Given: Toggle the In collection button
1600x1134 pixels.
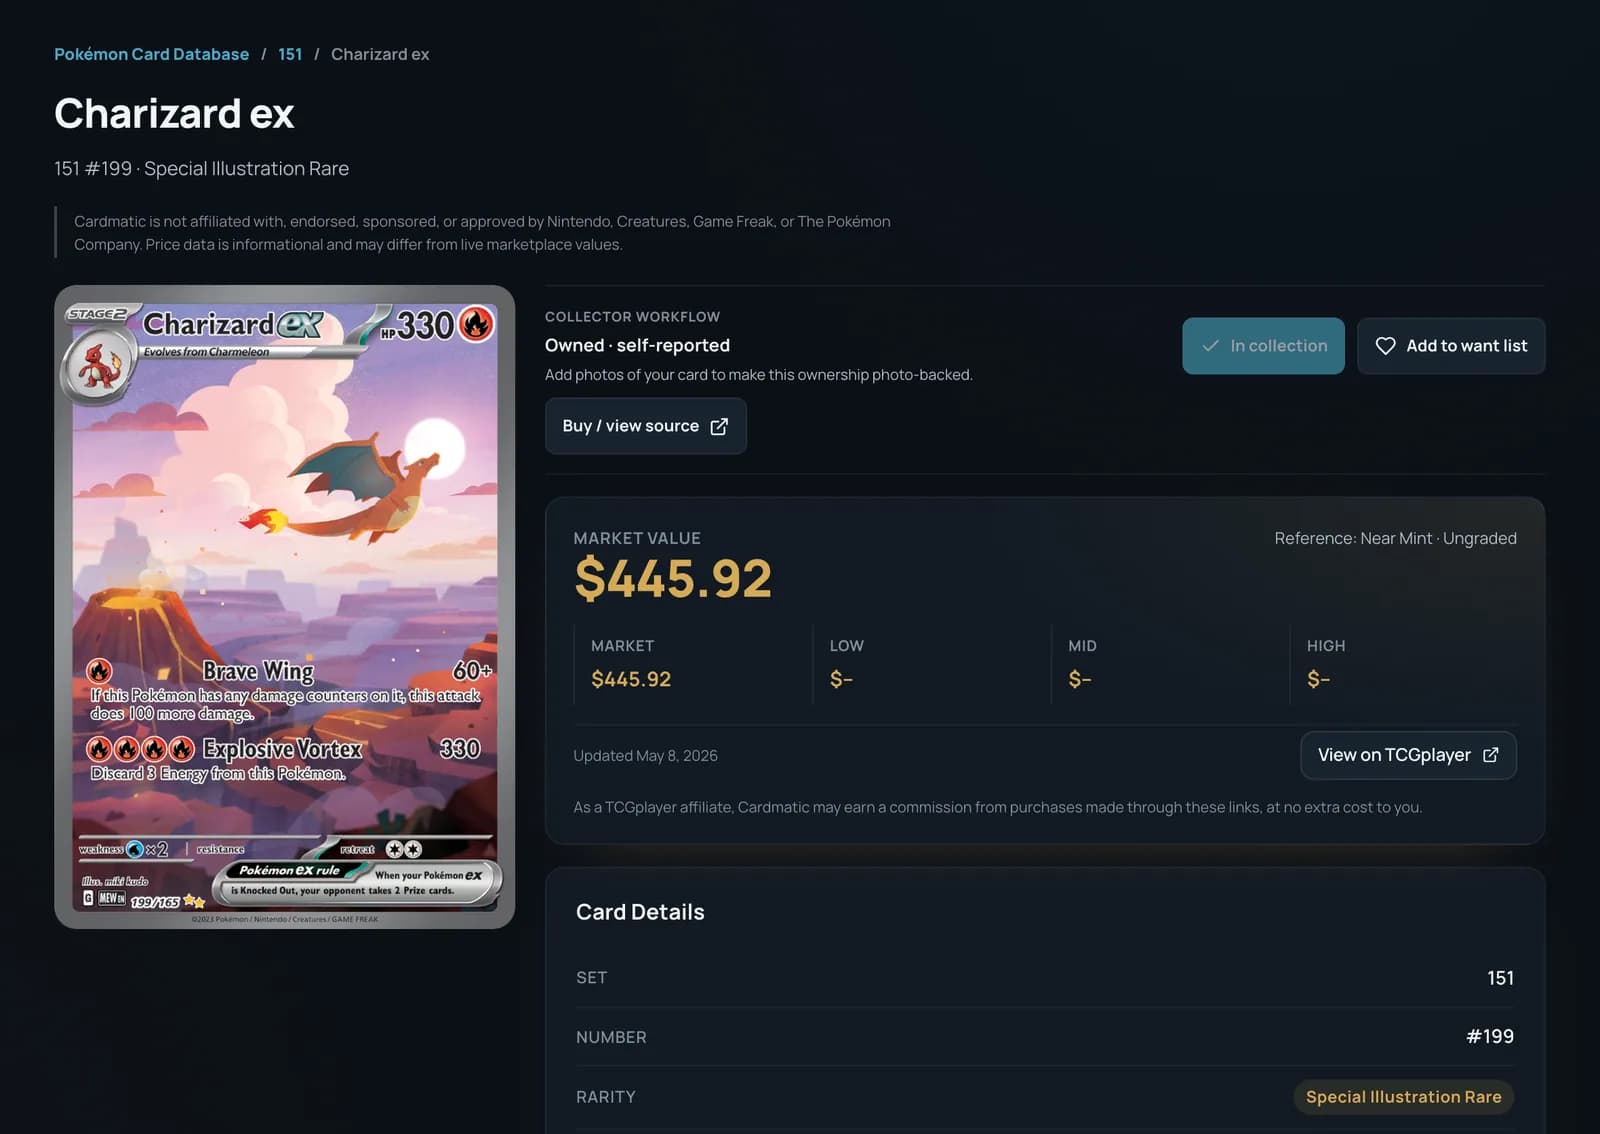Looking at the screenshot, I should tap(1263, 346).
